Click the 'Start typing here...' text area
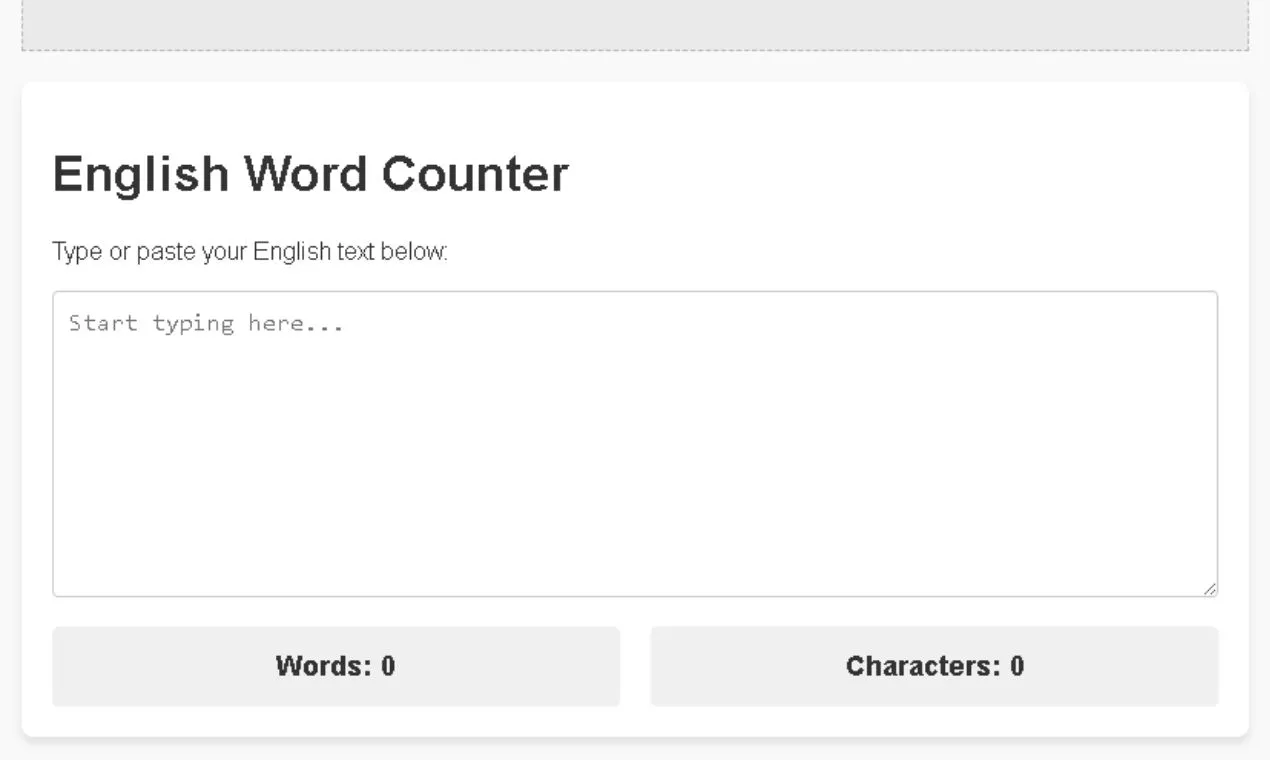 (635, 444)
